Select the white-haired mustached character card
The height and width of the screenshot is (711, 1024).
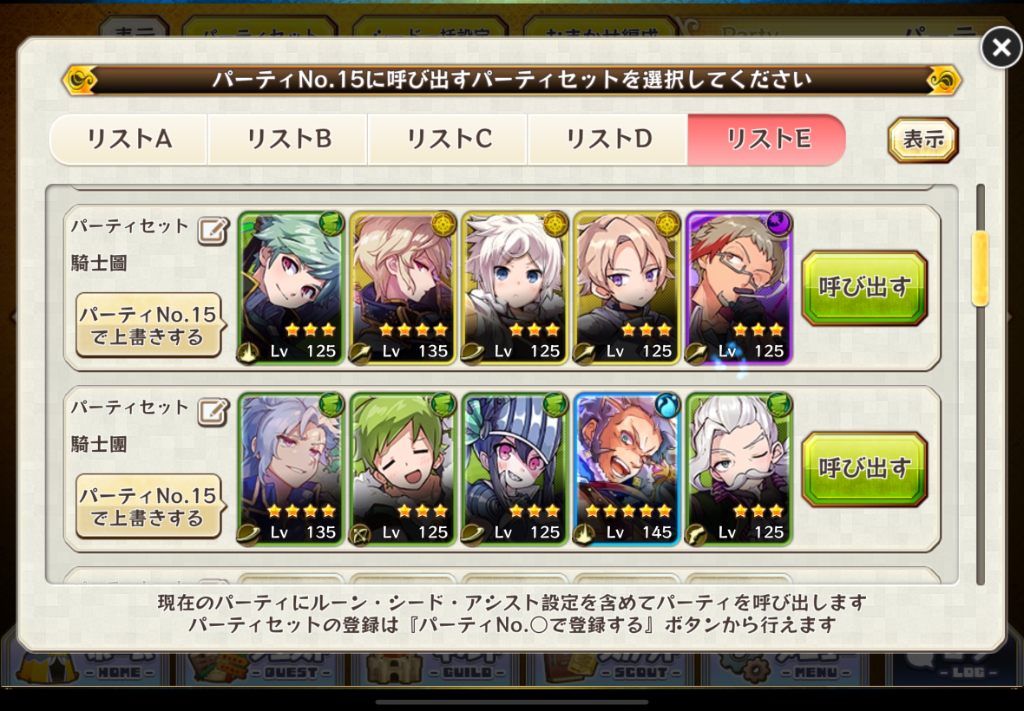coord(739,469)
